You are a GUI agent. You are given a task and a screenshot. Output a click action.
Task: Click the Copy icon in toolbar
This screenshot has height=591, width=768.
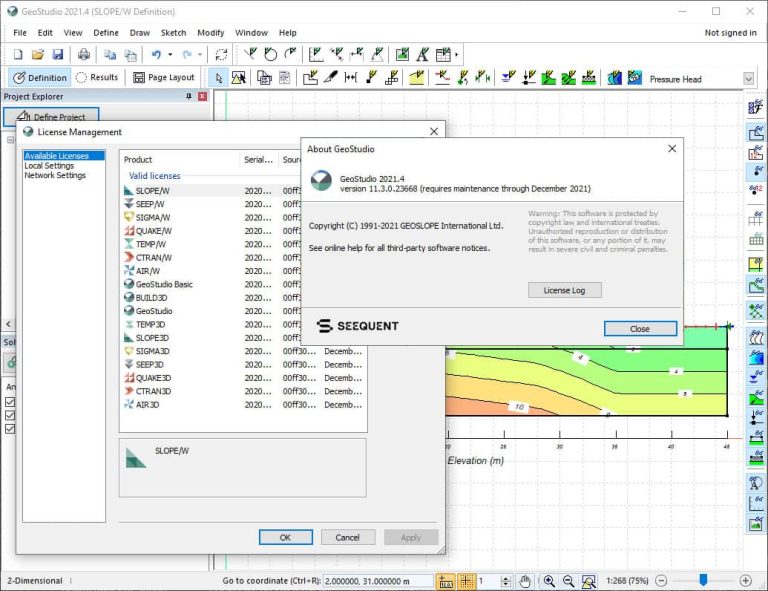pyautogui.click(x=110, y=54)
